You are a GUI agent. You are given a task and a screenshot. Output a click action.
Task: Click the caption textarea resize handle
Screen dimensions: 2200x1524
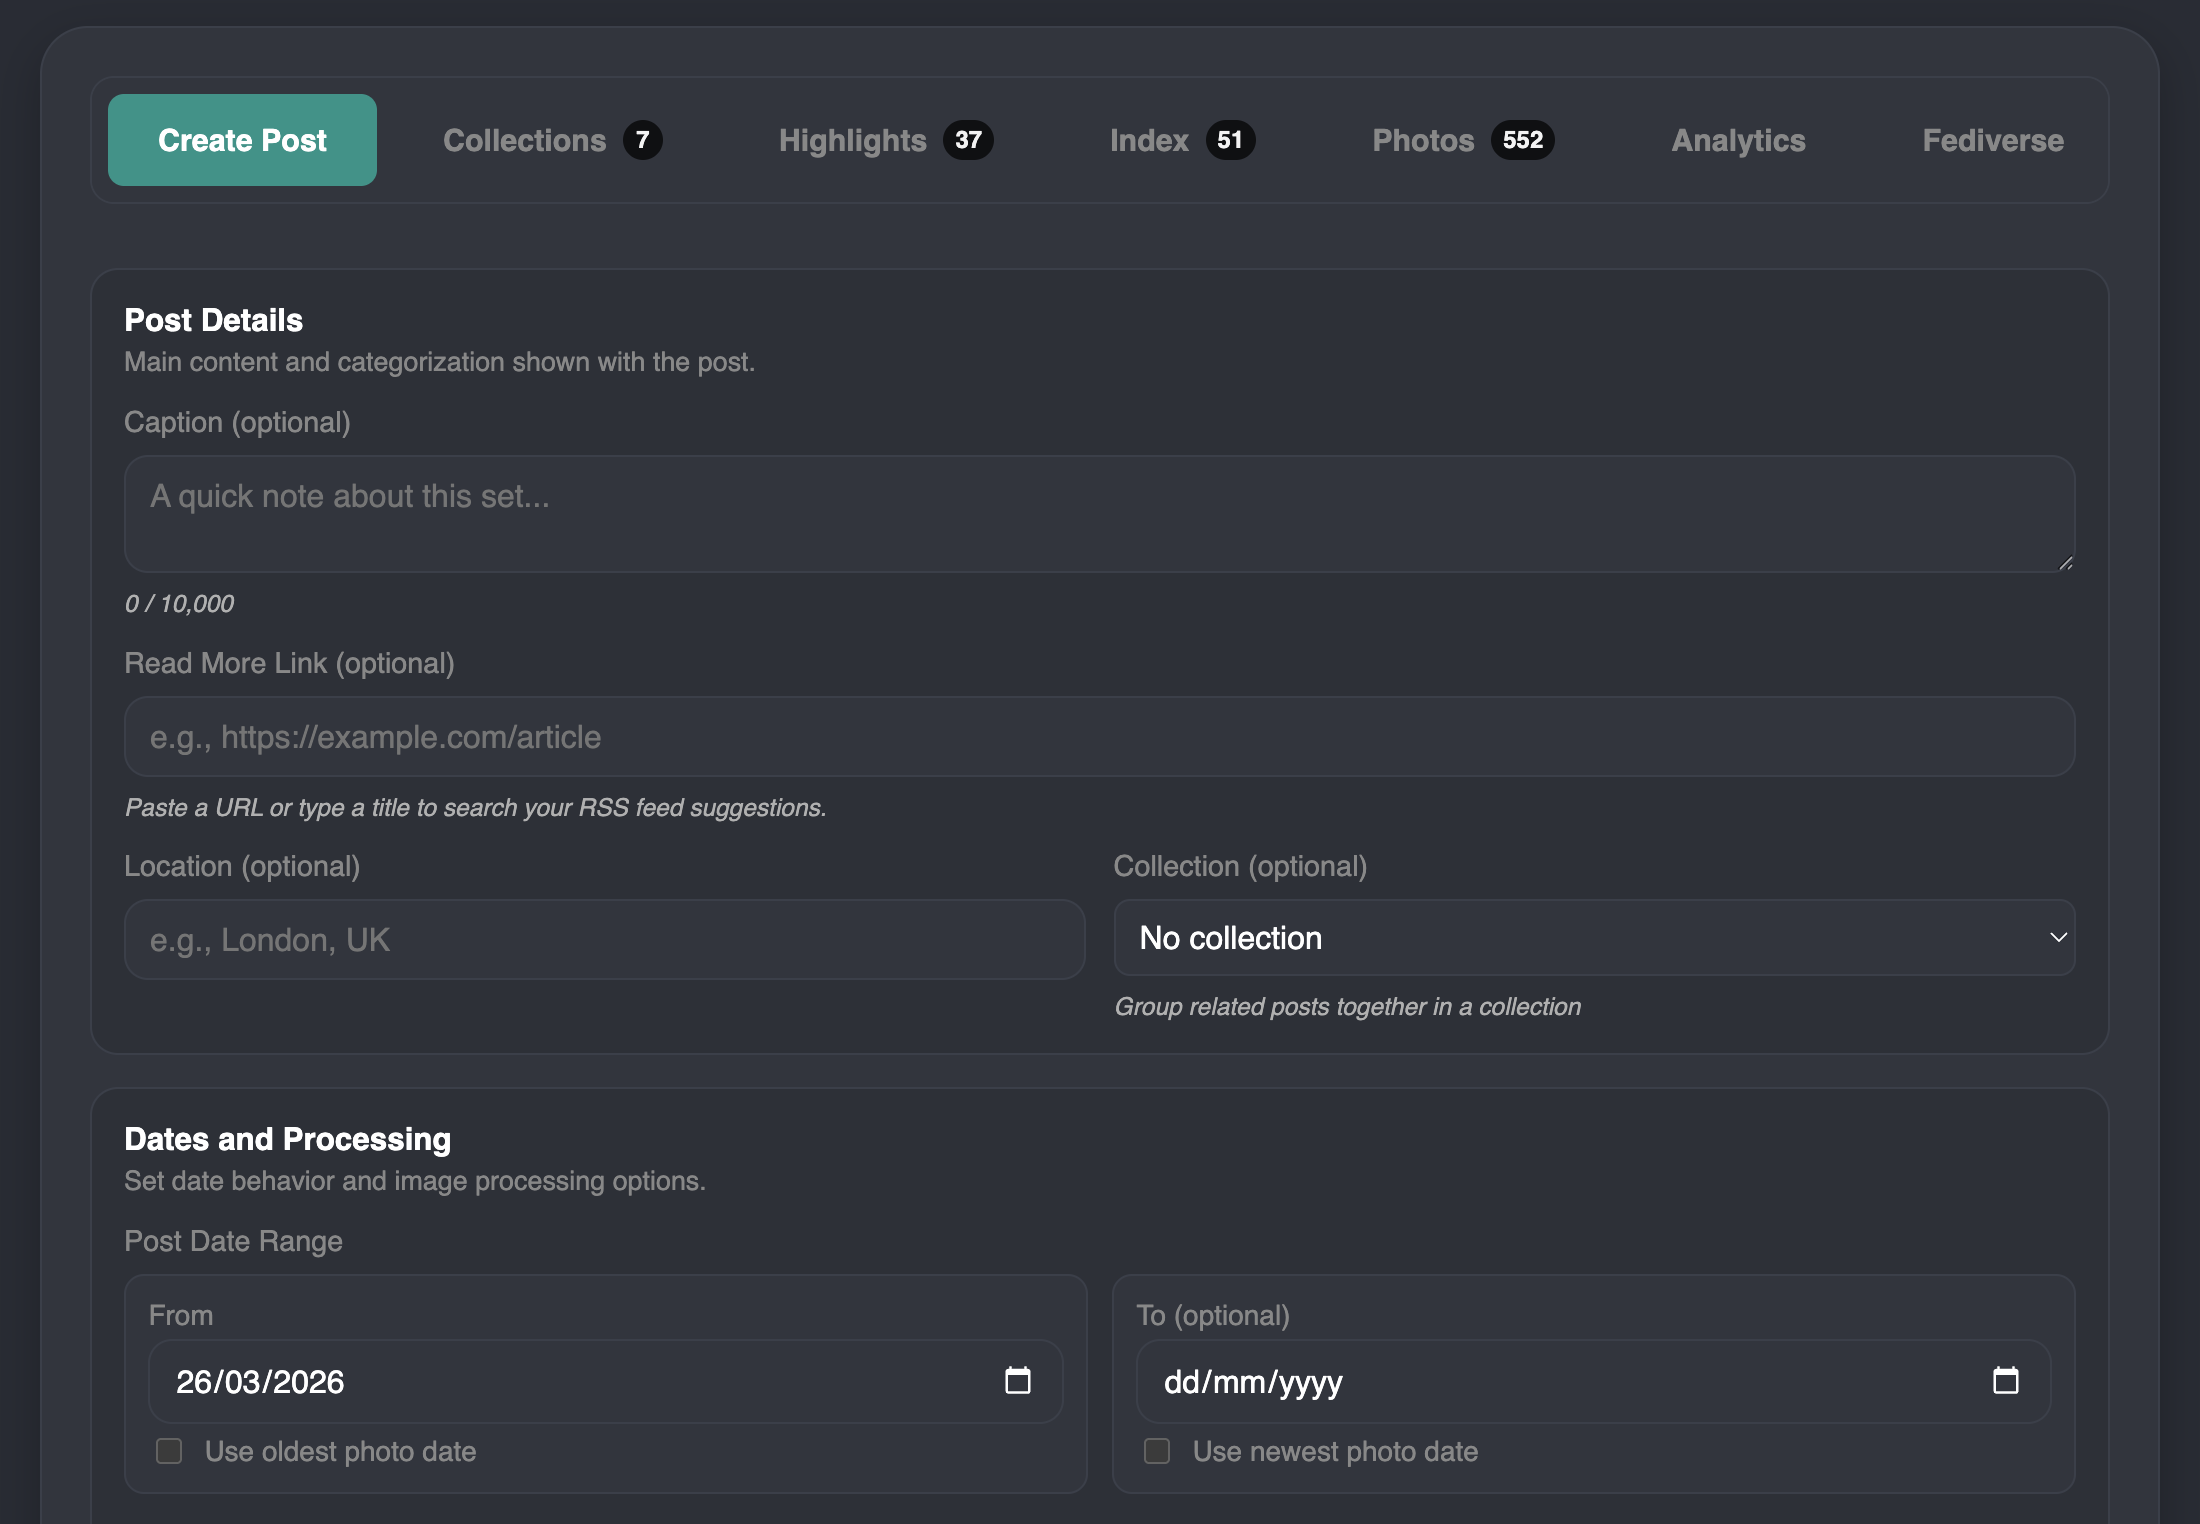click(2065, 563)
